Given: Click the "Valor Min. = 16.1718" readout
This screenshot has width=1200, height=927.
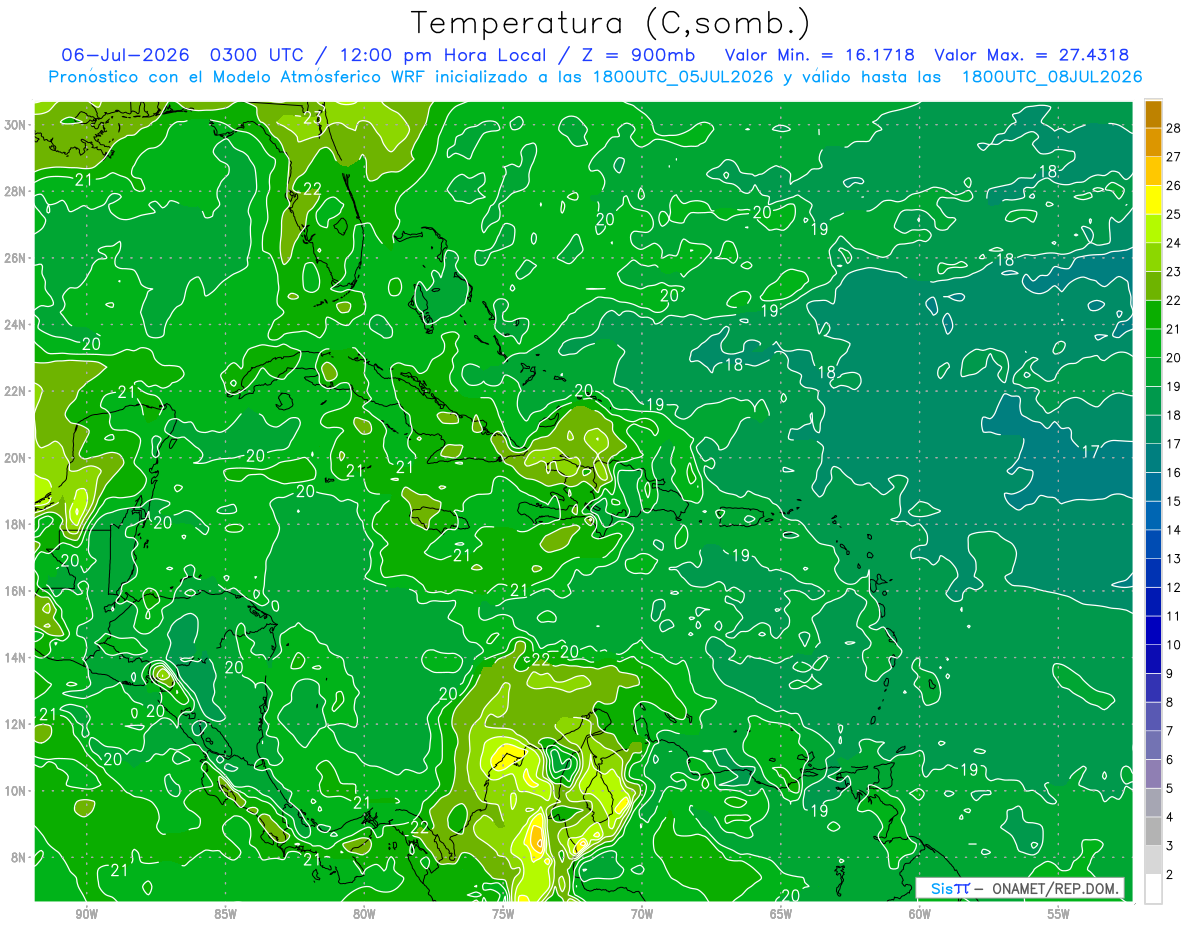Looking at the screenshot, I should [x=820, y=55].
